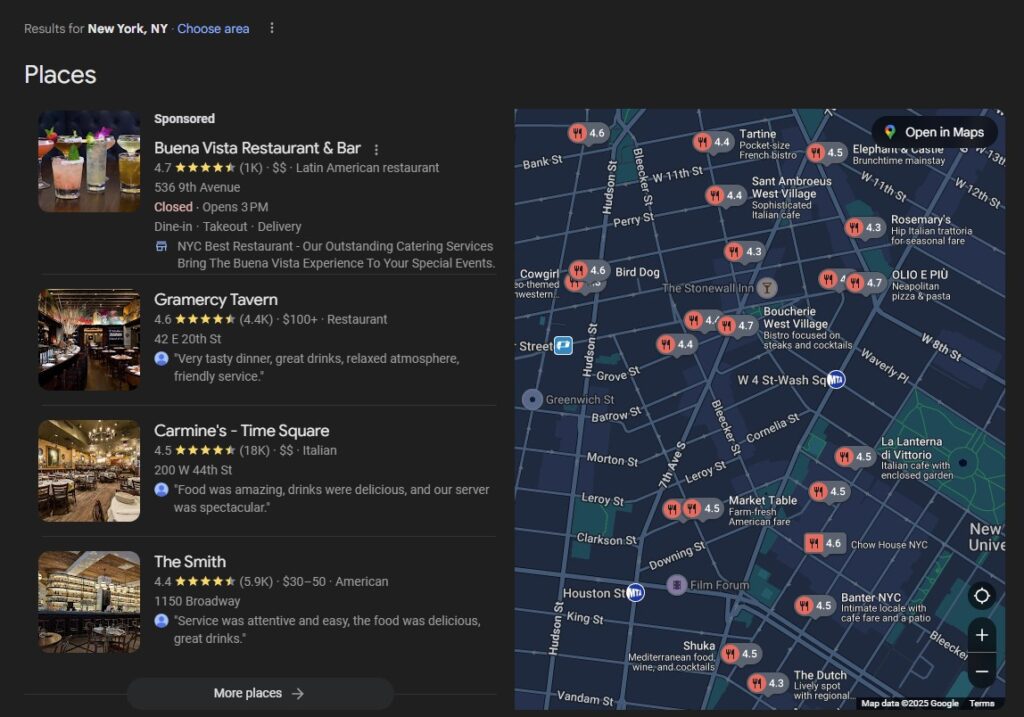Zoom in on the map

coord(981,635)
